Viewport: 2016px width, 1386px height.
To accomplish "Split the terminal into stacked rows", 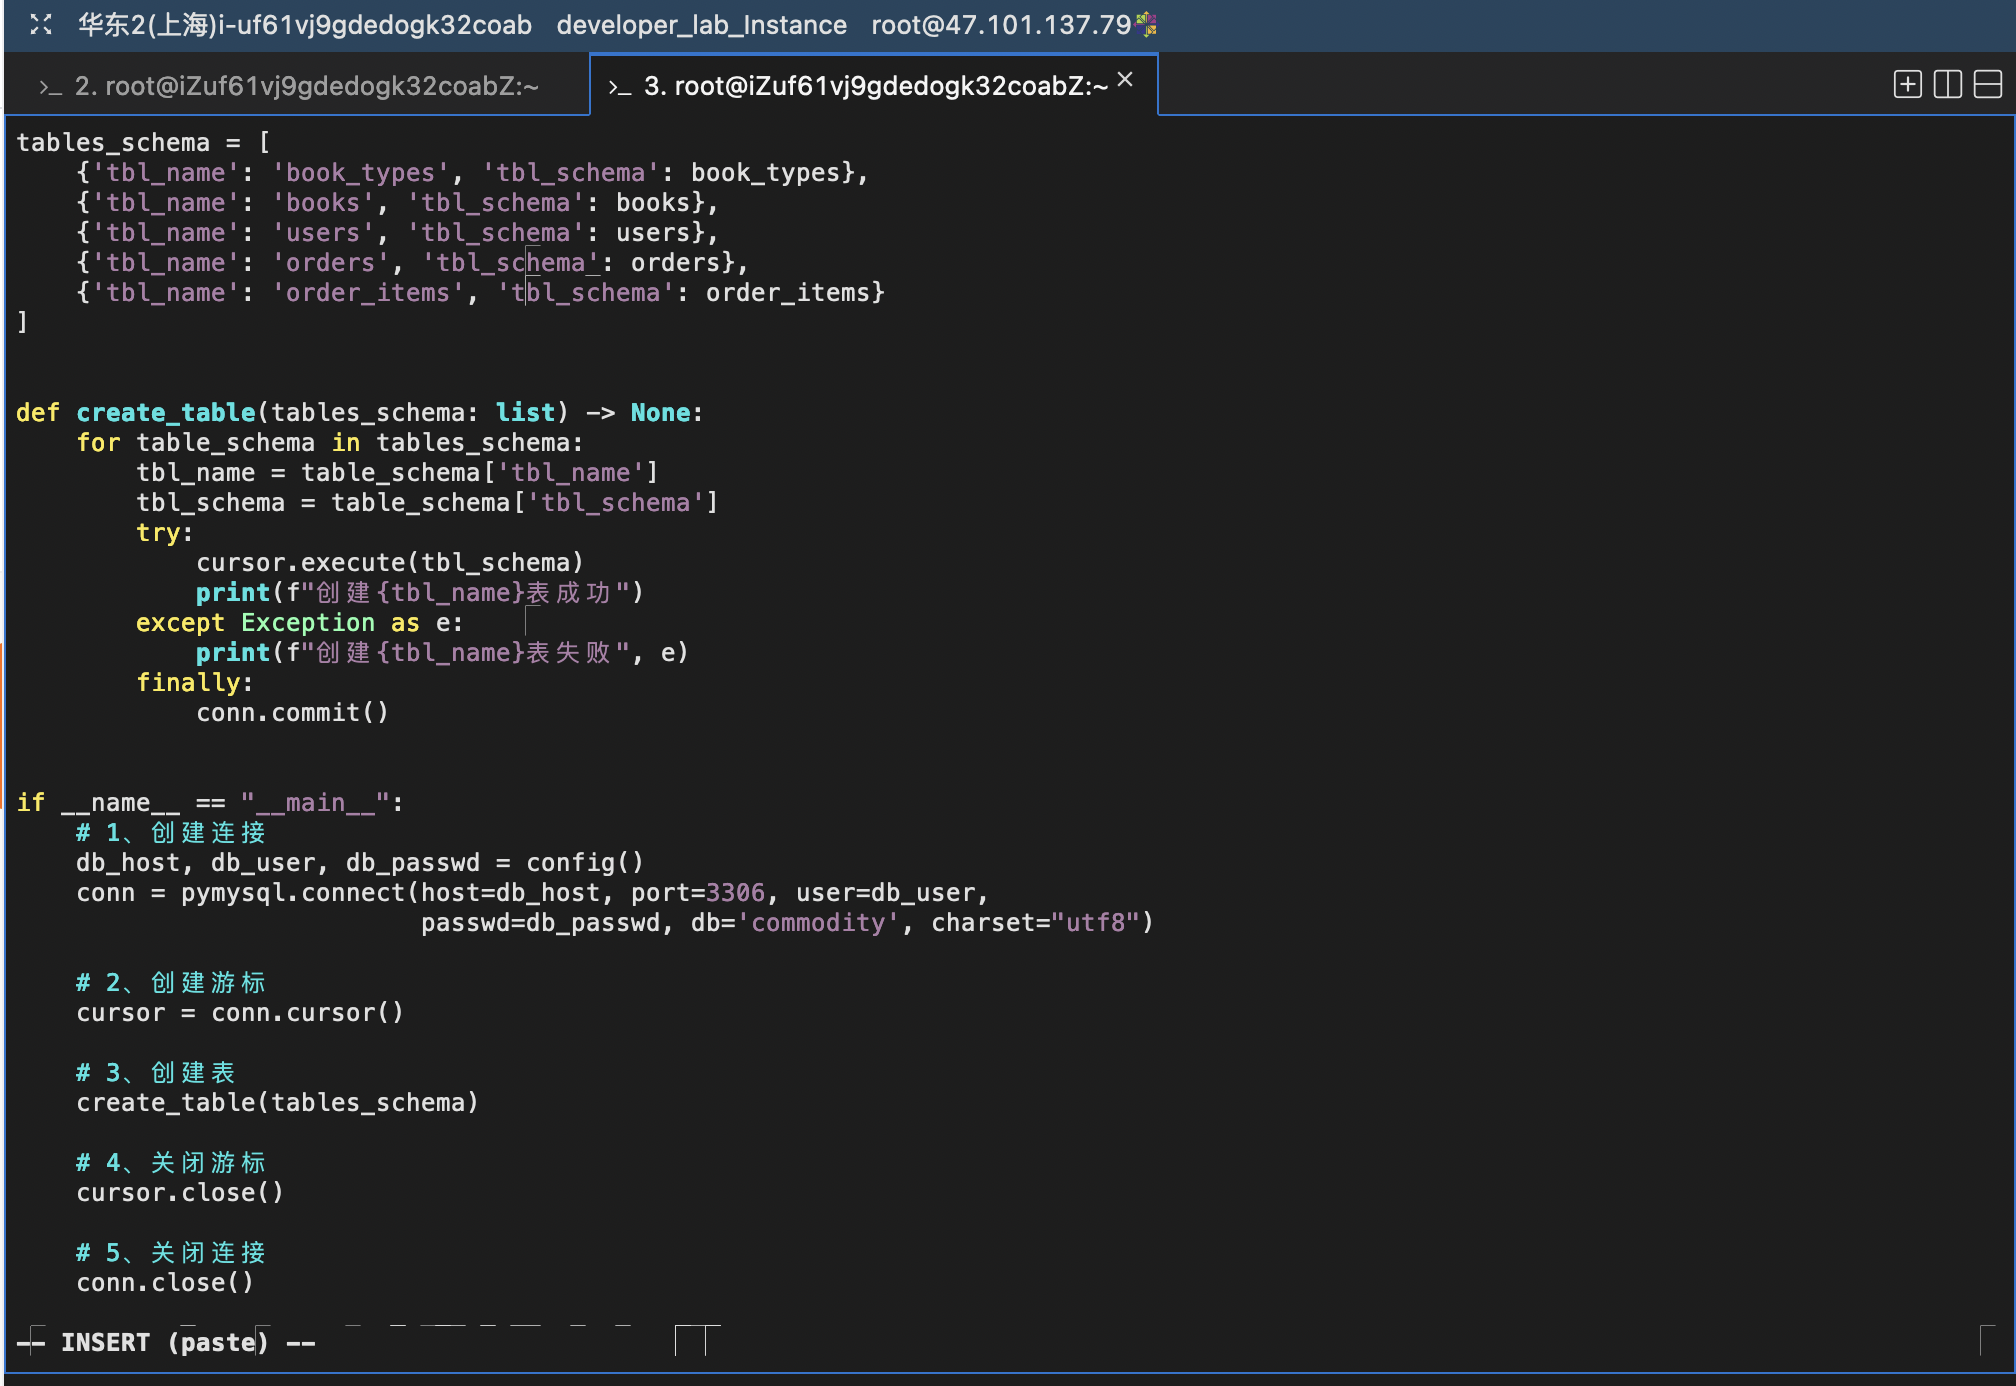I will 1987,84.
